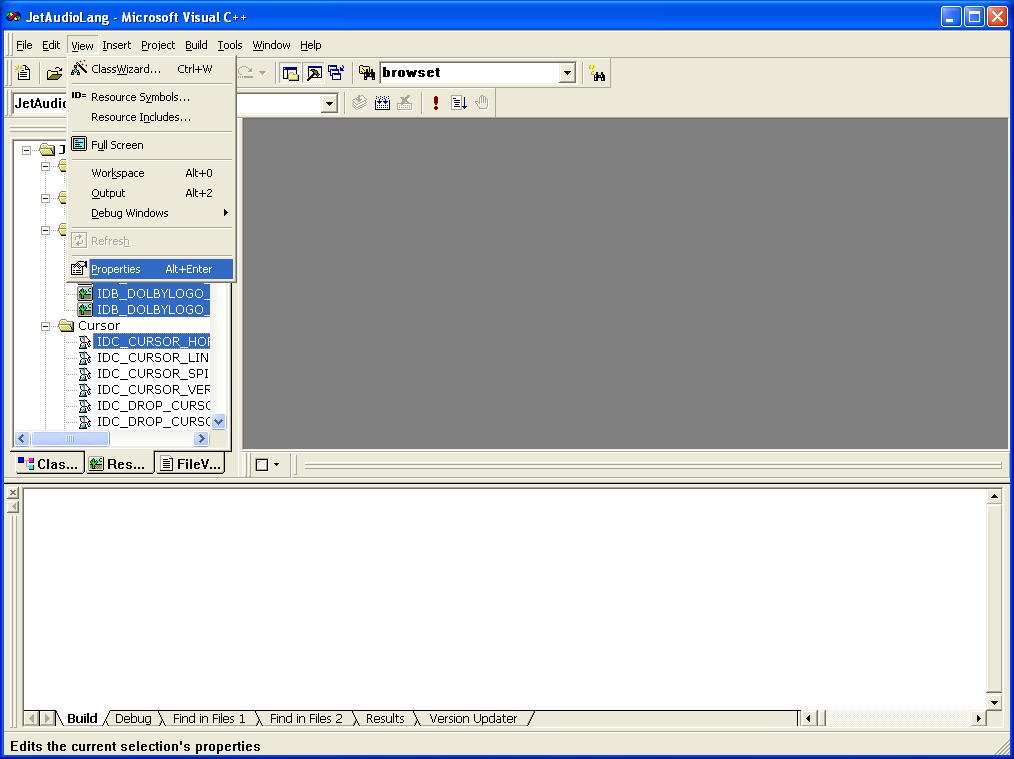Click the ClassWizard icon in View menu
This screenshot has width=1014, height=759.
(x=79, y=68)
